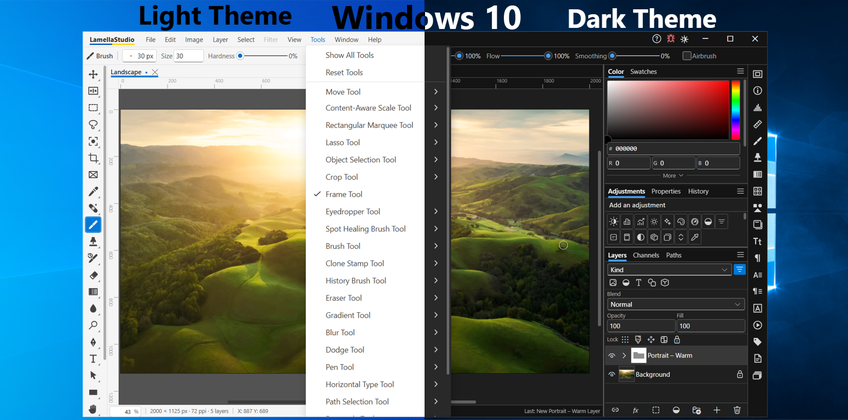Image resolution: width=848 pixels, height=420 pixels.
Task: Open the Adjustments panel hamburger menu
Action: pyautogui.click(x=740, y=191)
